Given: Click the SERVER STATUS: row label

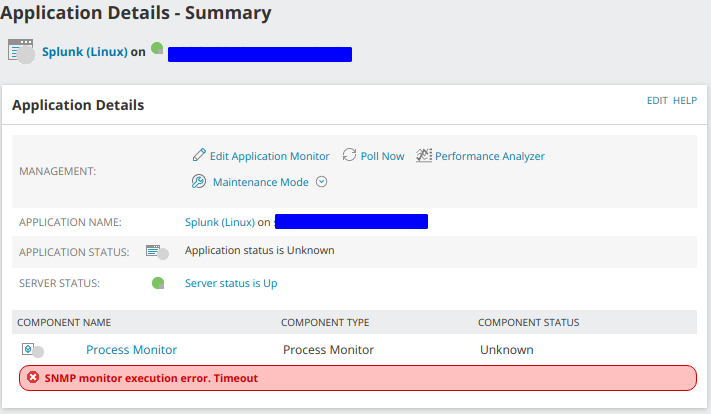Looking at the screenshot, I should pos(59,283).
